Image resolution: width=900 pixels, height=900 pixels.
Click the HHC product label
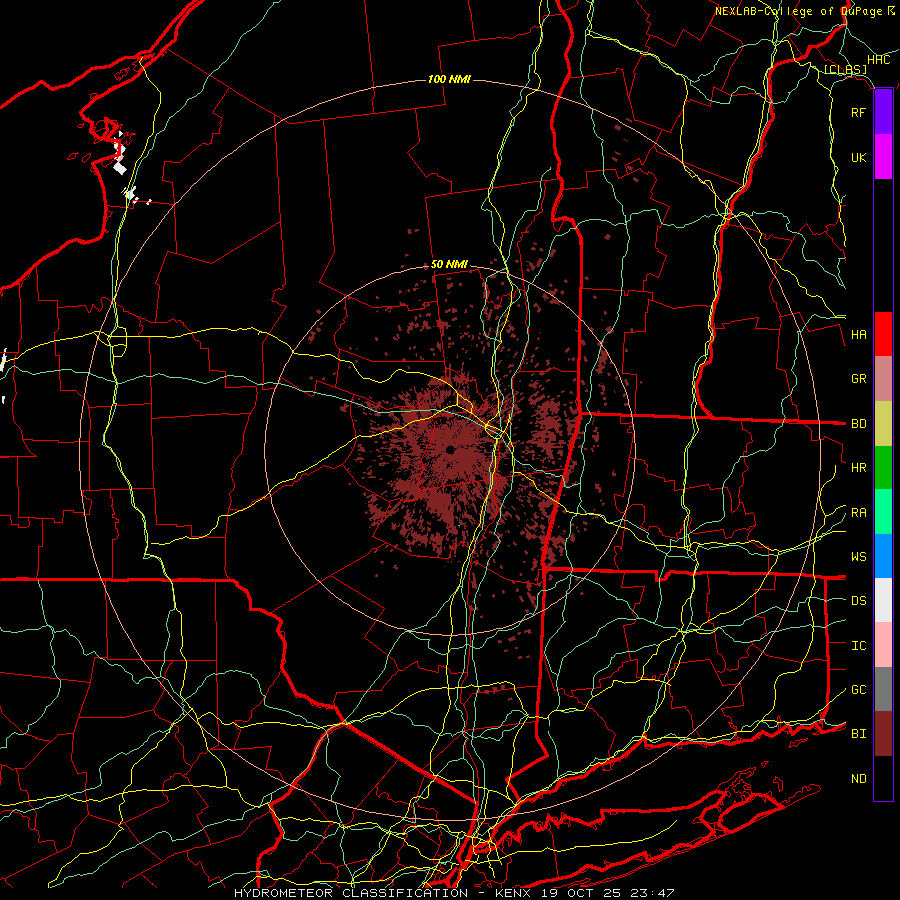878,60
